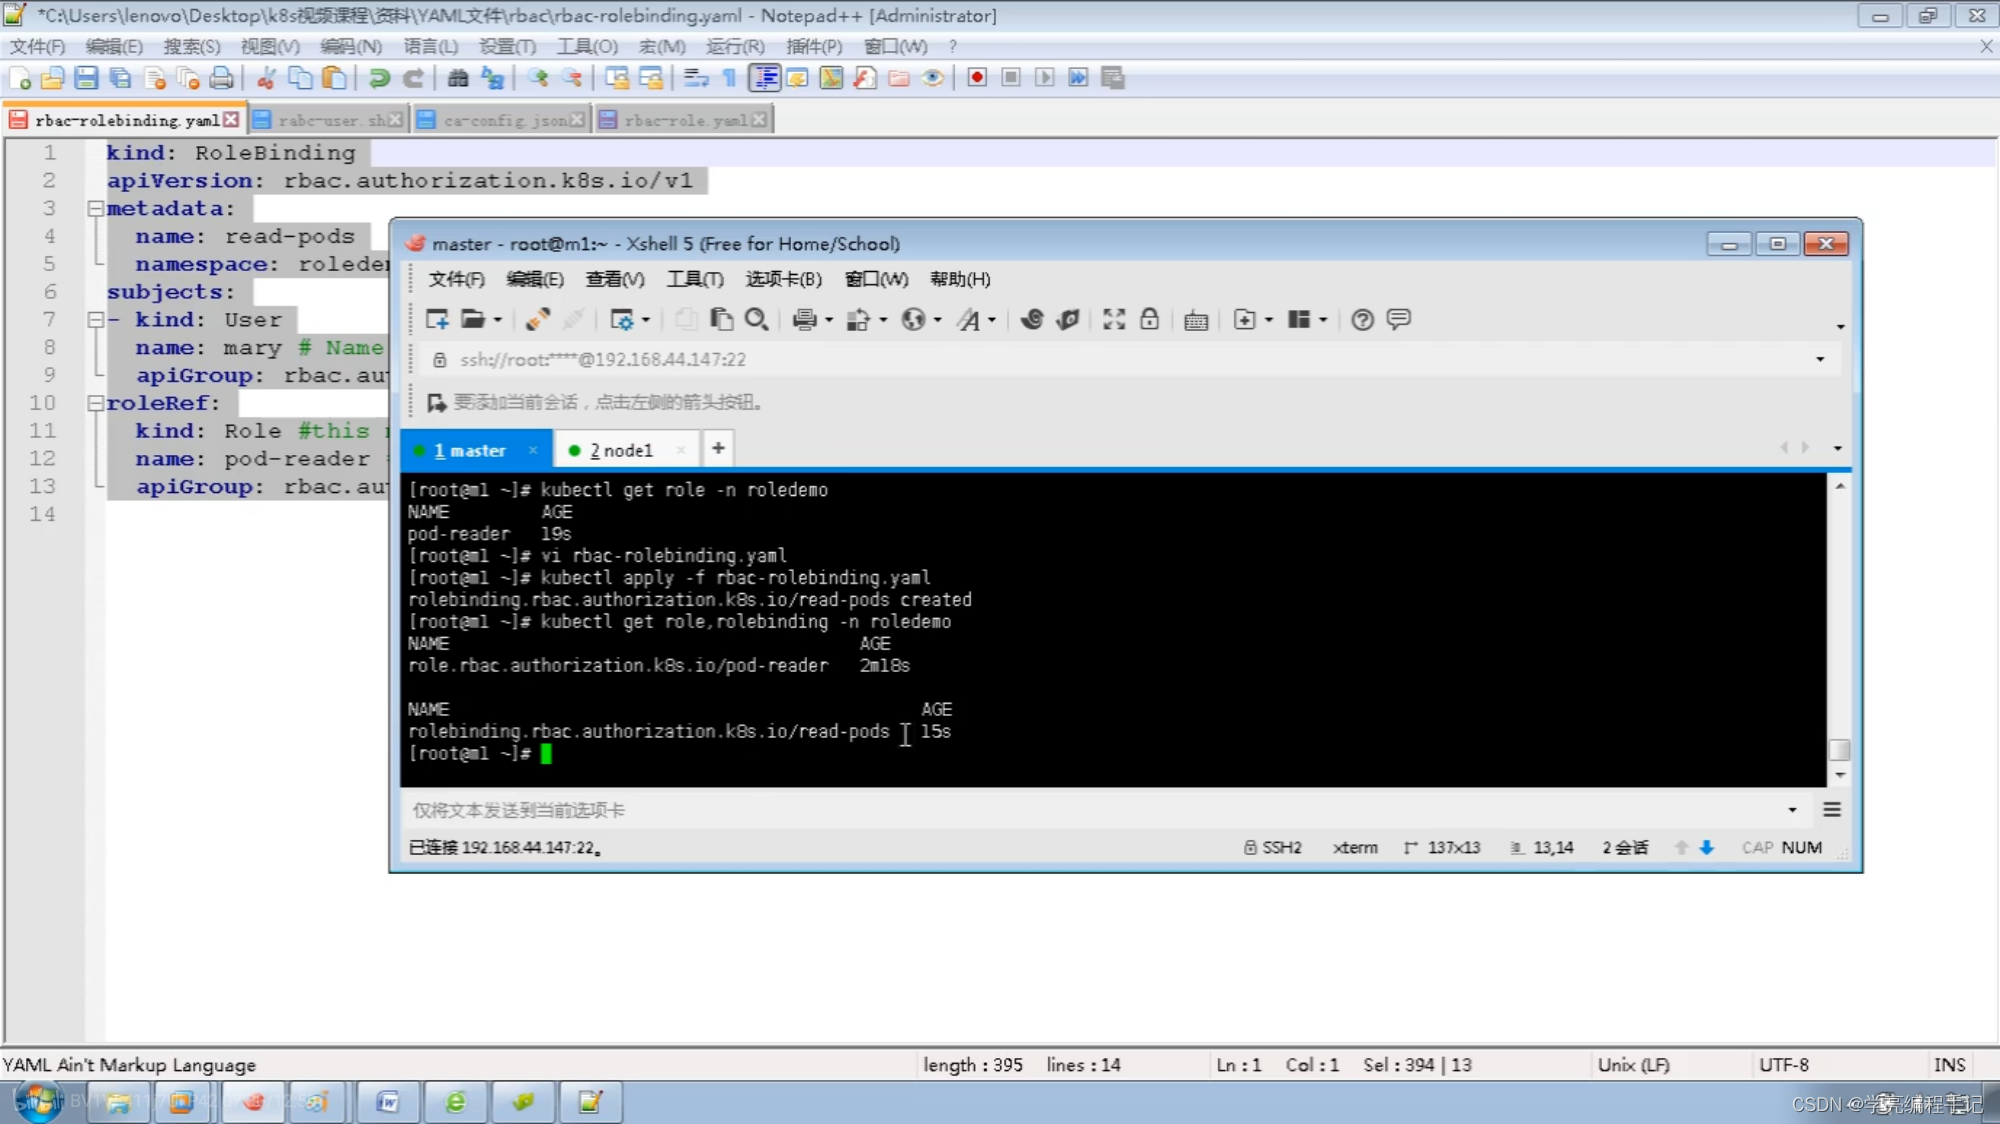Open Xshell address bar history dropdown
2000x1124 pixels.
(1820, 359)
